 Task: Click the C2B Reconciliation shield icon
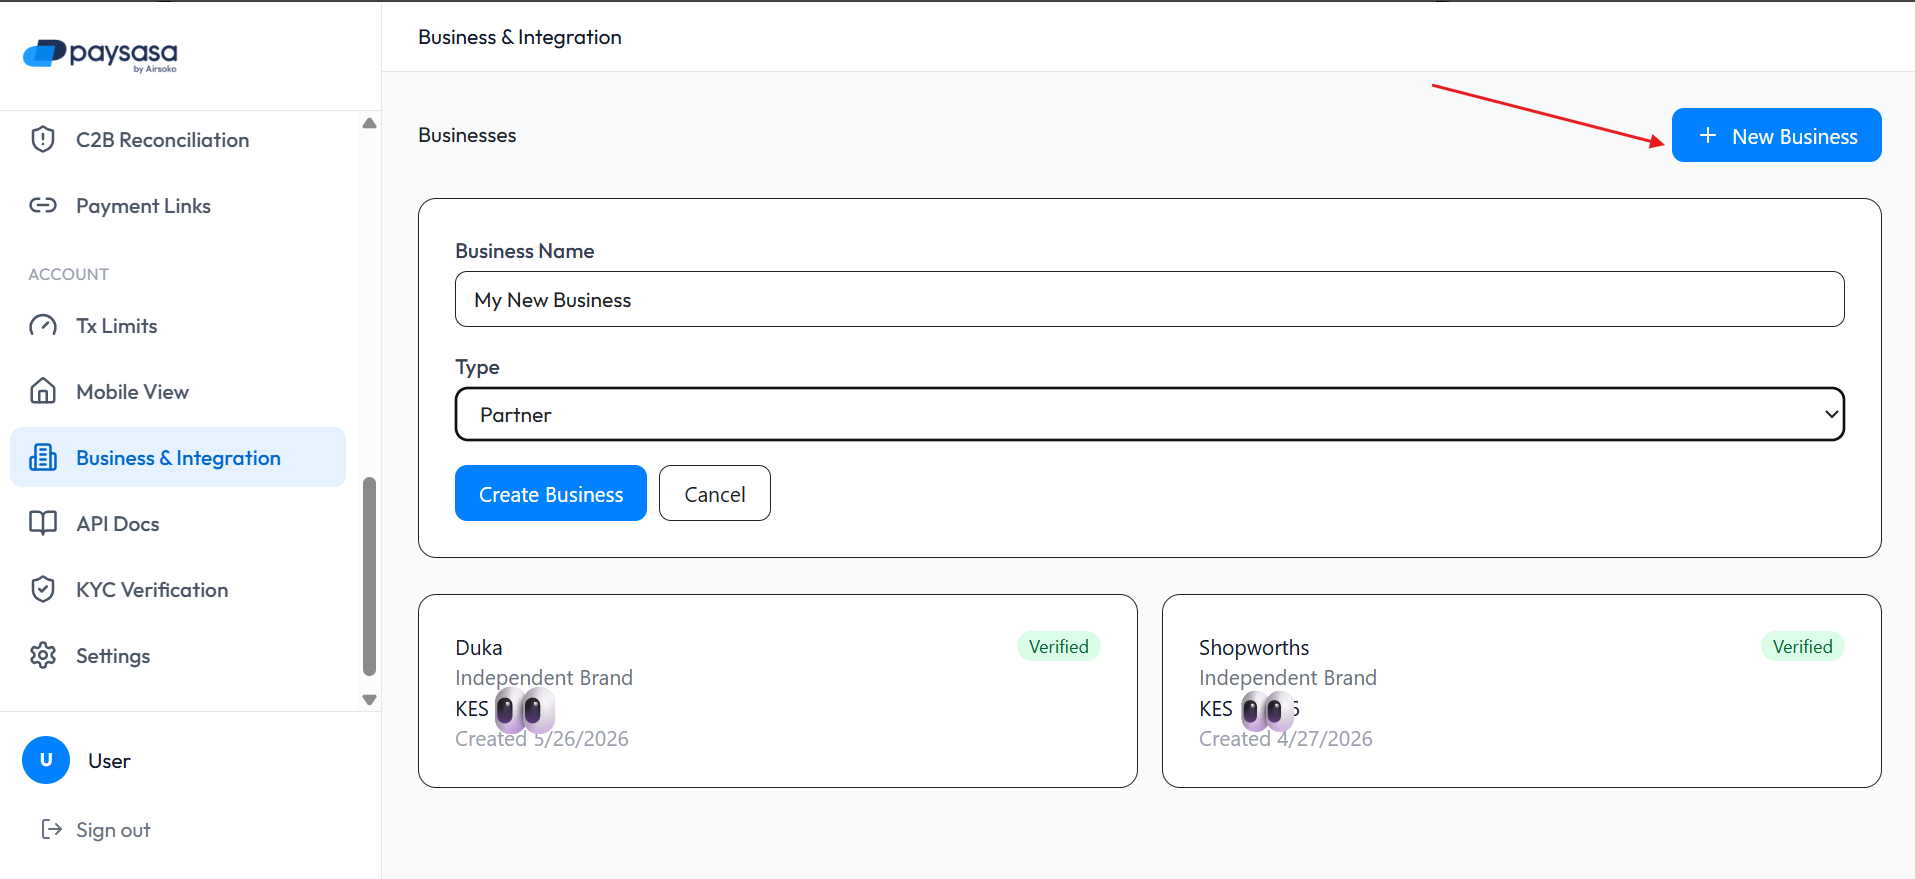tap(43, 139)
